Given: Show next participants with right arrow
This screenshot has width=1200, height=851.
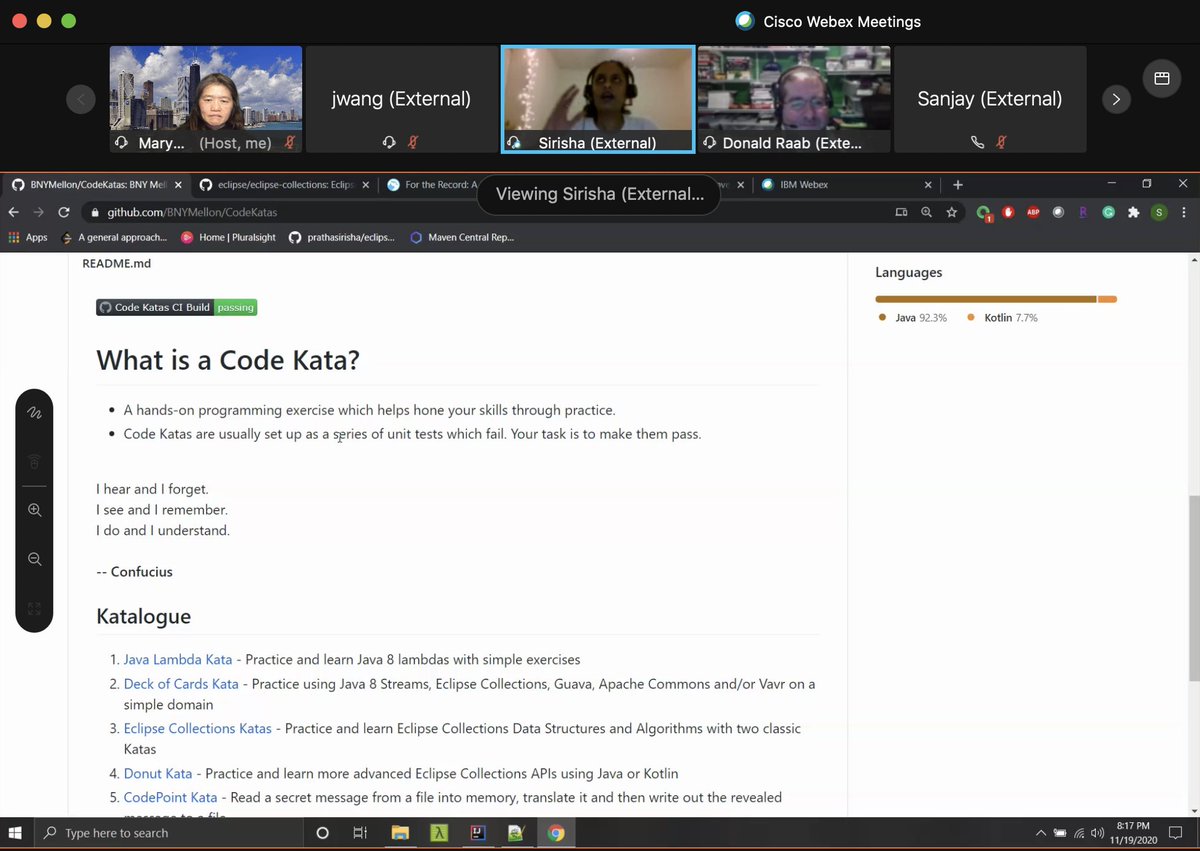Looking at the screenshot, I should tap(1116, 99).
